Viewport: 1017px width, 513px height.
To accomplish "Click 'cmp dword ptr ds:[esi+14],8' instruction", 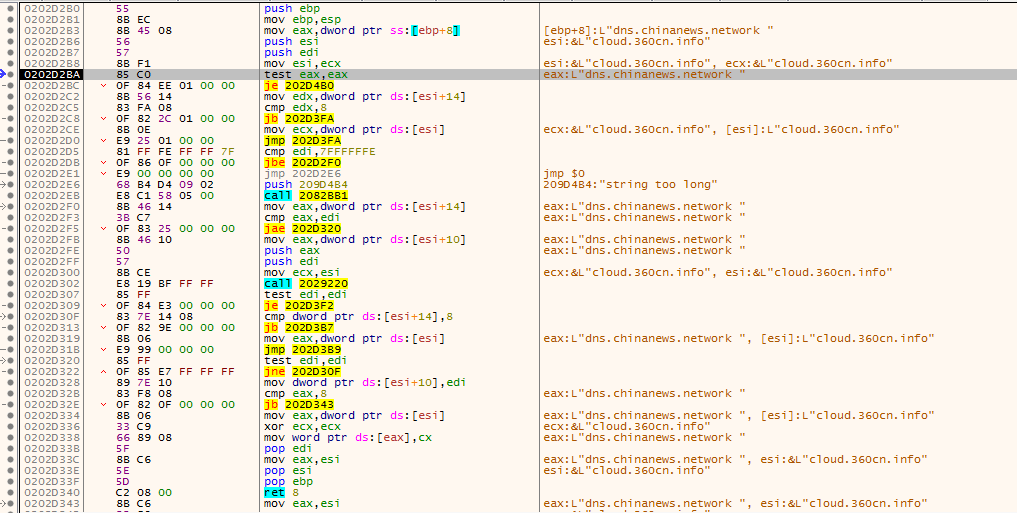I will [x=358, y=316].
